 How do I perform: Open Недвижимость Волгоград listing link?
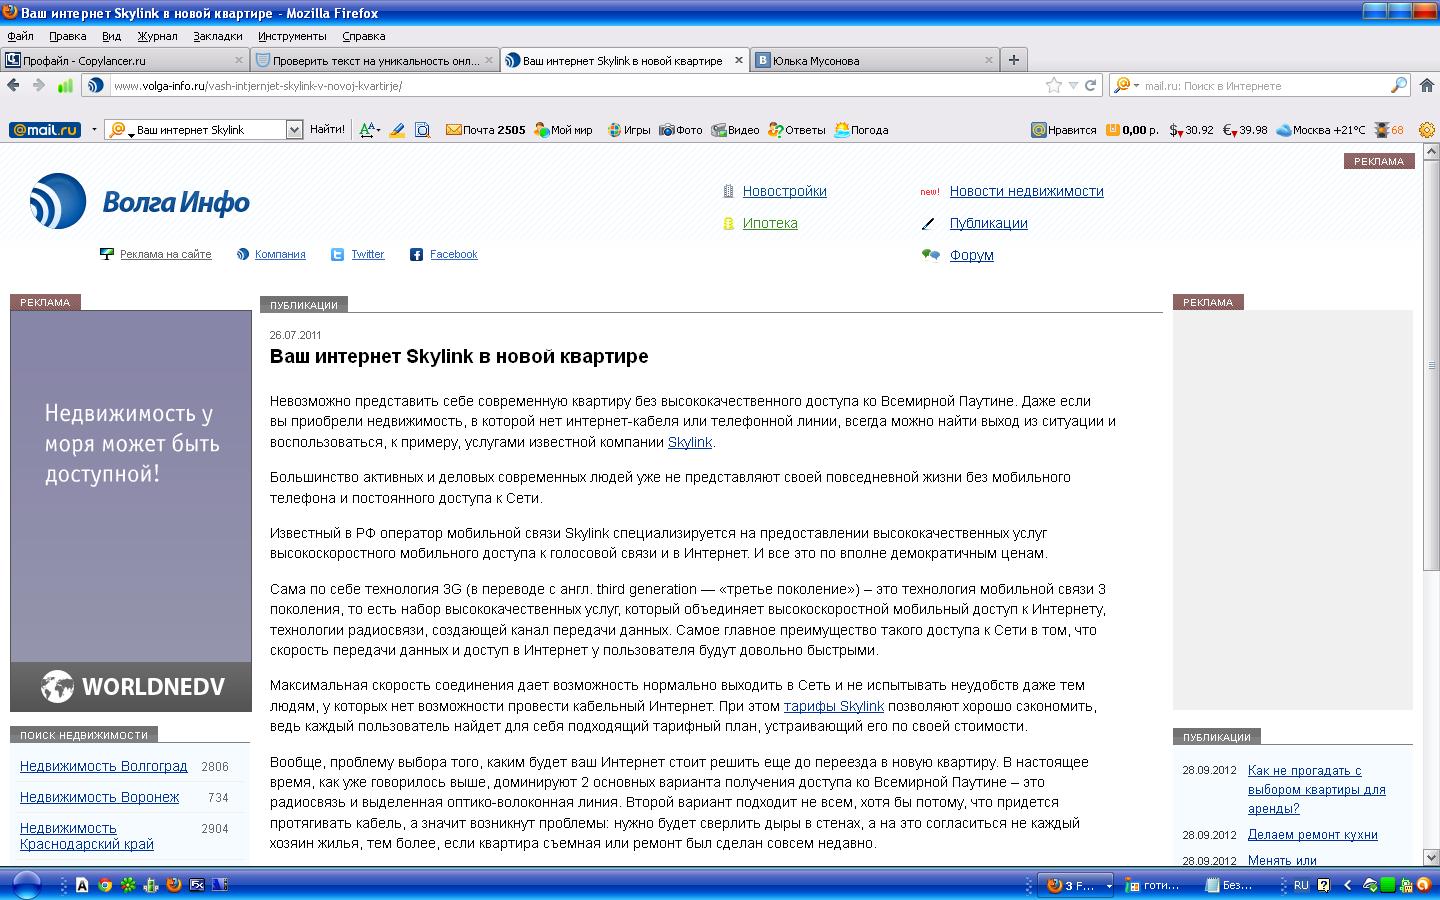[103, 766]
